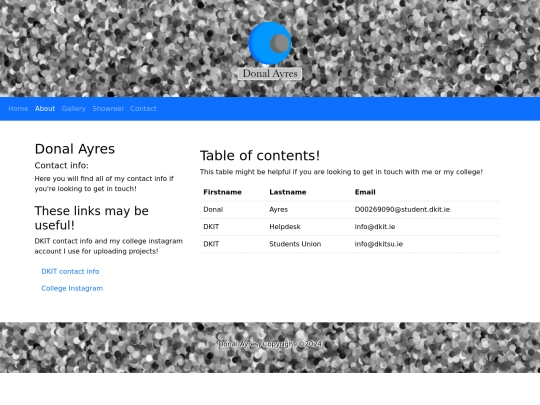Visit the College Instagram link
Screen dimensions: 540x405
click(72, 288)
